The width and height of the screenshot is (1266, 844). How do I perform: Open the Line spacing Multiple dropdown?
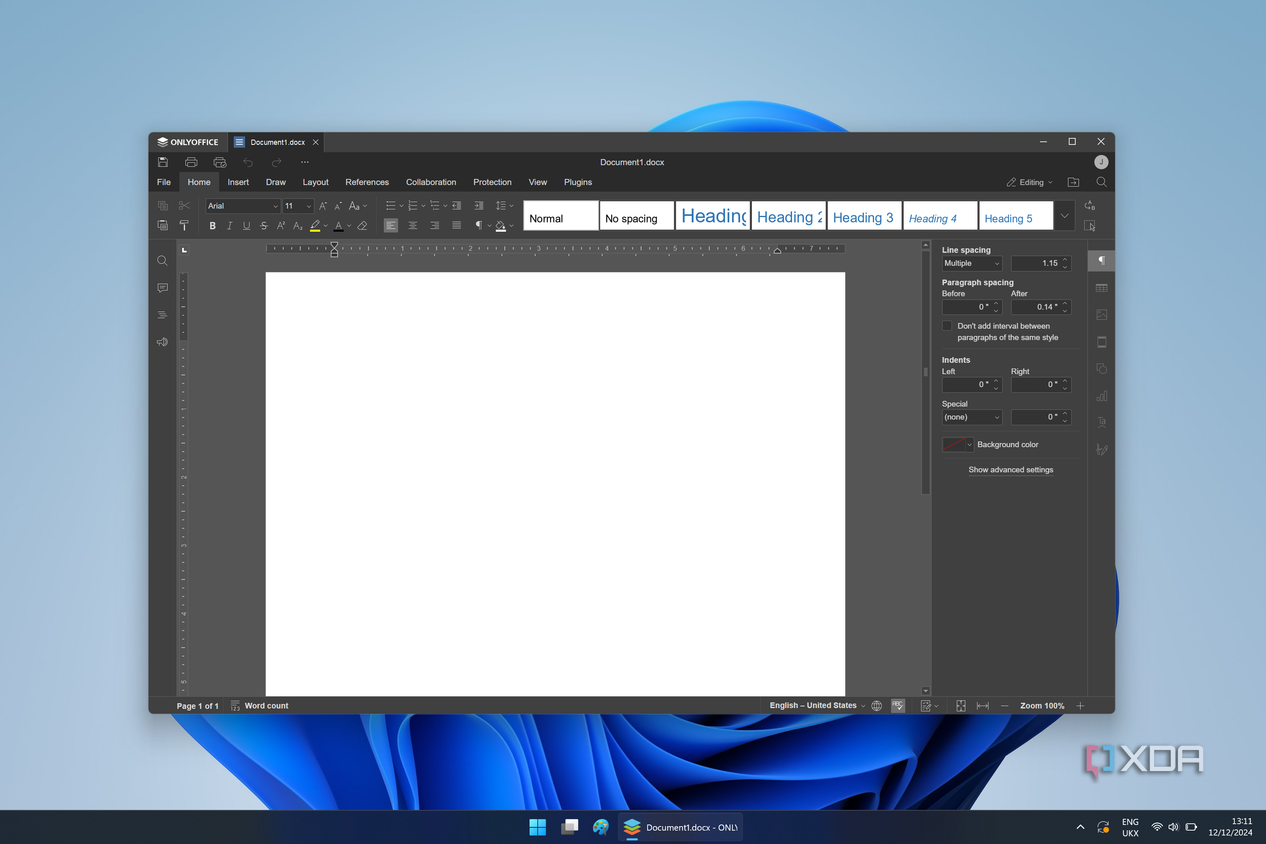pyautogui.click(x=972, y=263)
